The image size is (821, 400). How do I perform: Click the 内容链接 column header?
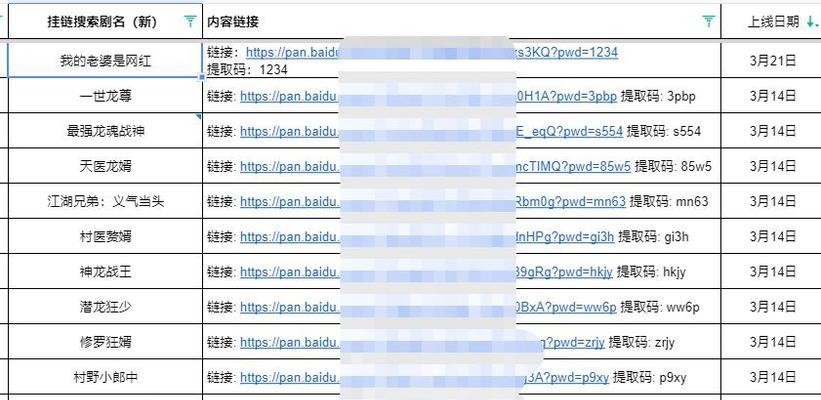pyautogui.click(x=461, y=21)
